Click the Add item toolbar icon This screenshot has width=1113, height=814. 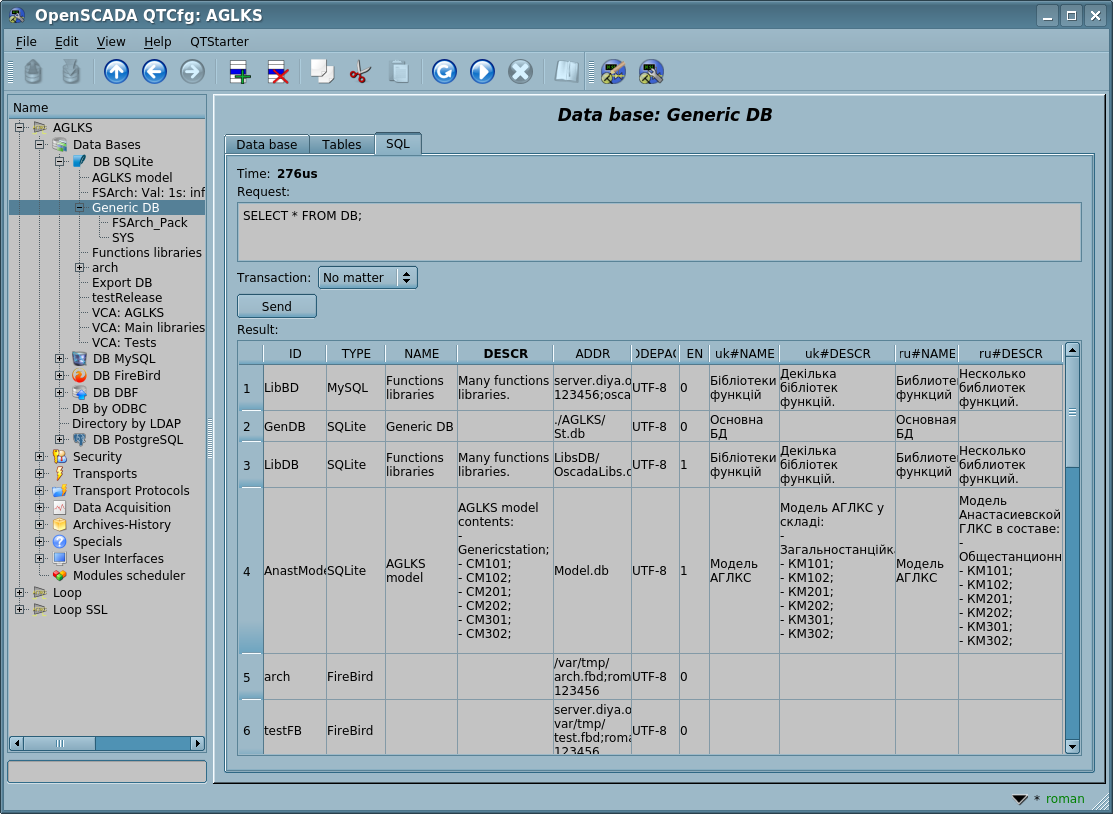pyautogui.click(x=240, y=72)
